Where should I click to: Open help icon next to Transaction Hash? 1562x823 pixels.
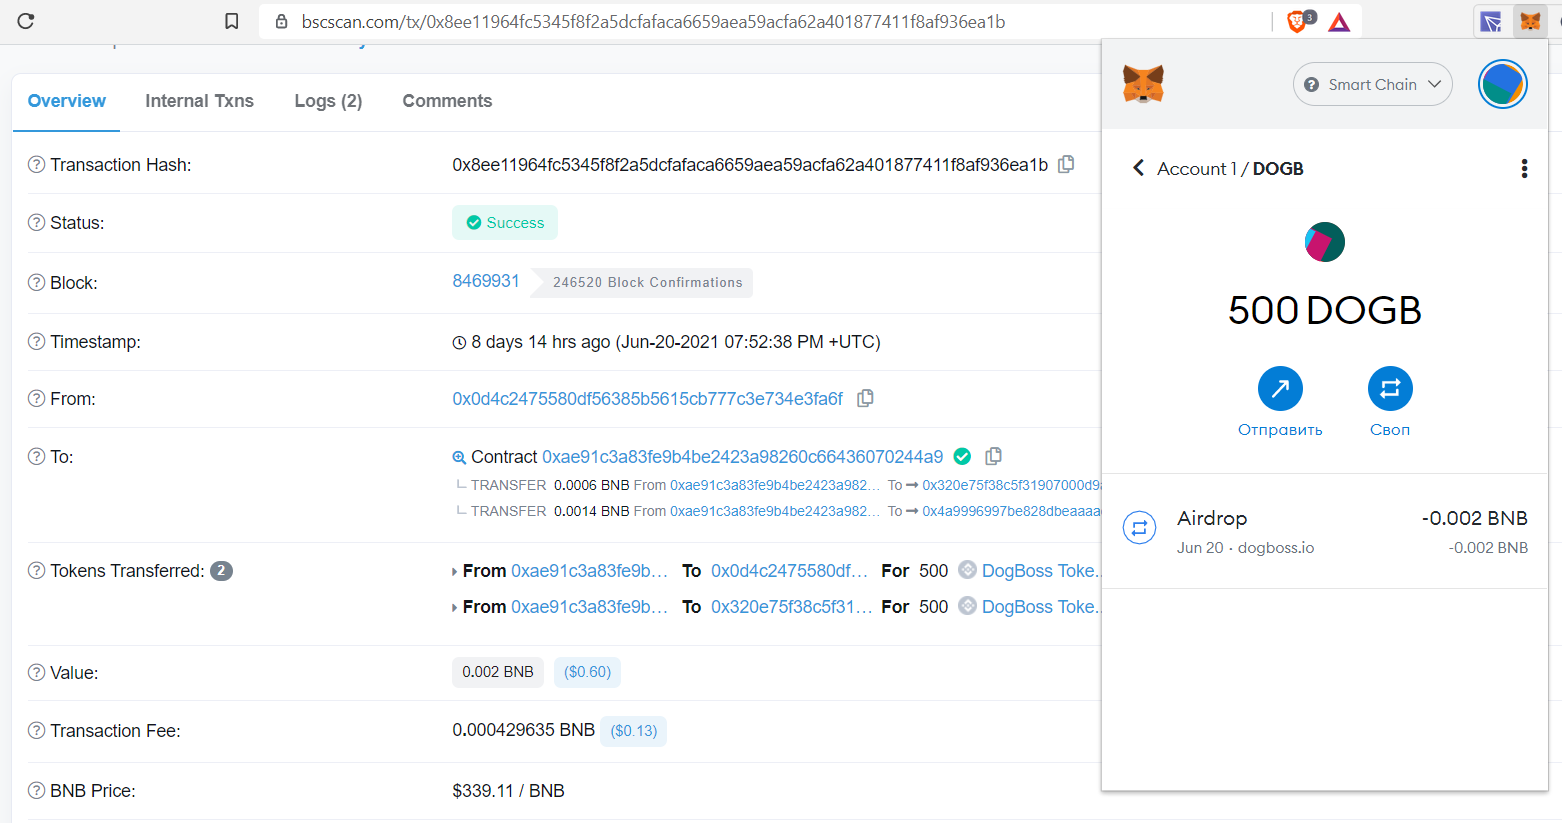tap(36, 164)
